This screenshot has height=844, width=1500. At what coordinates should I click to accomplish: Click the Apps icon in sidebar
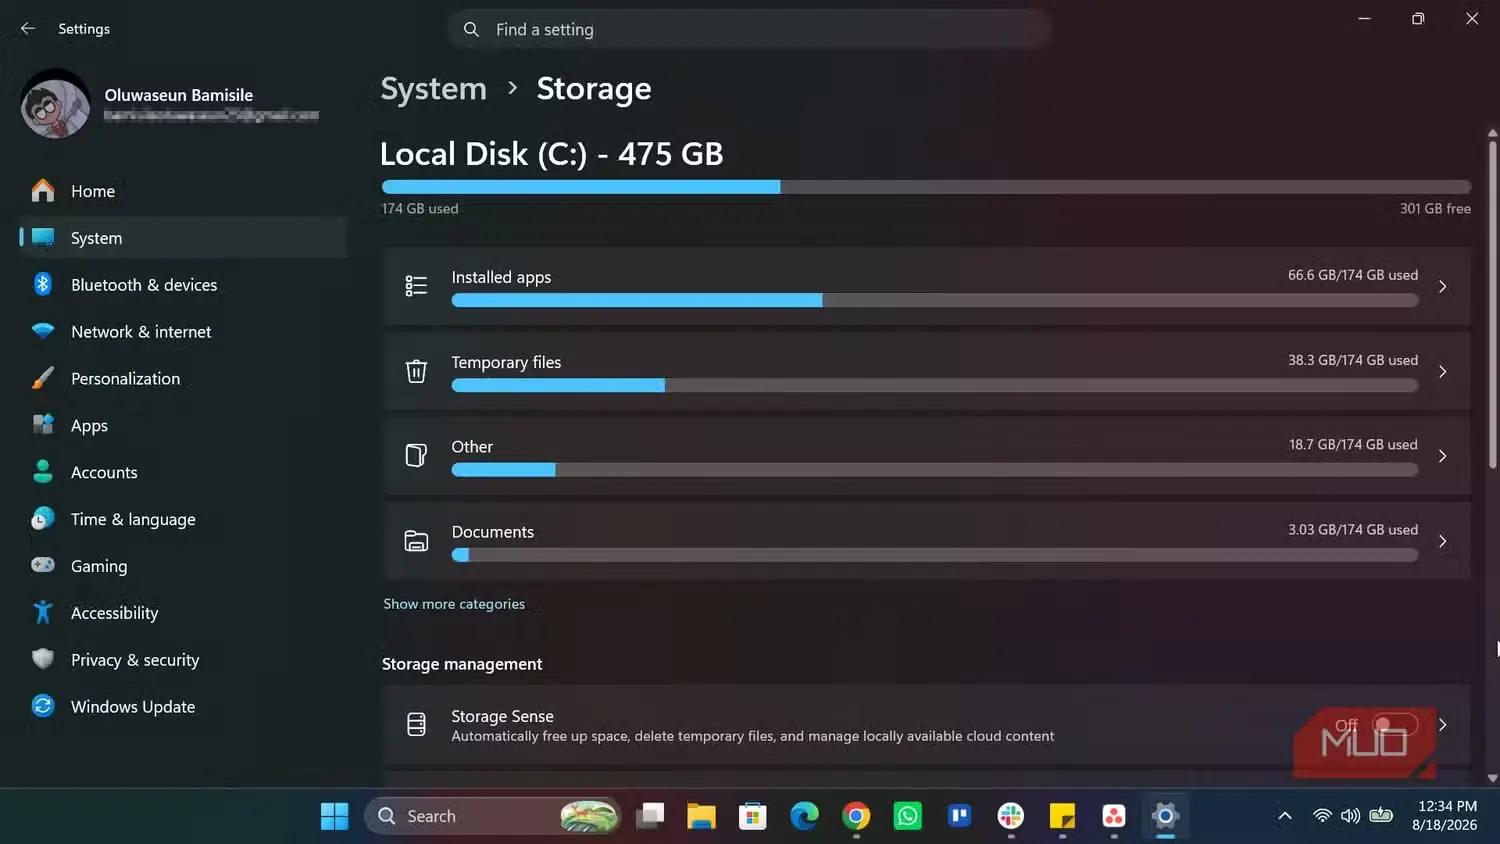(43, 425)
